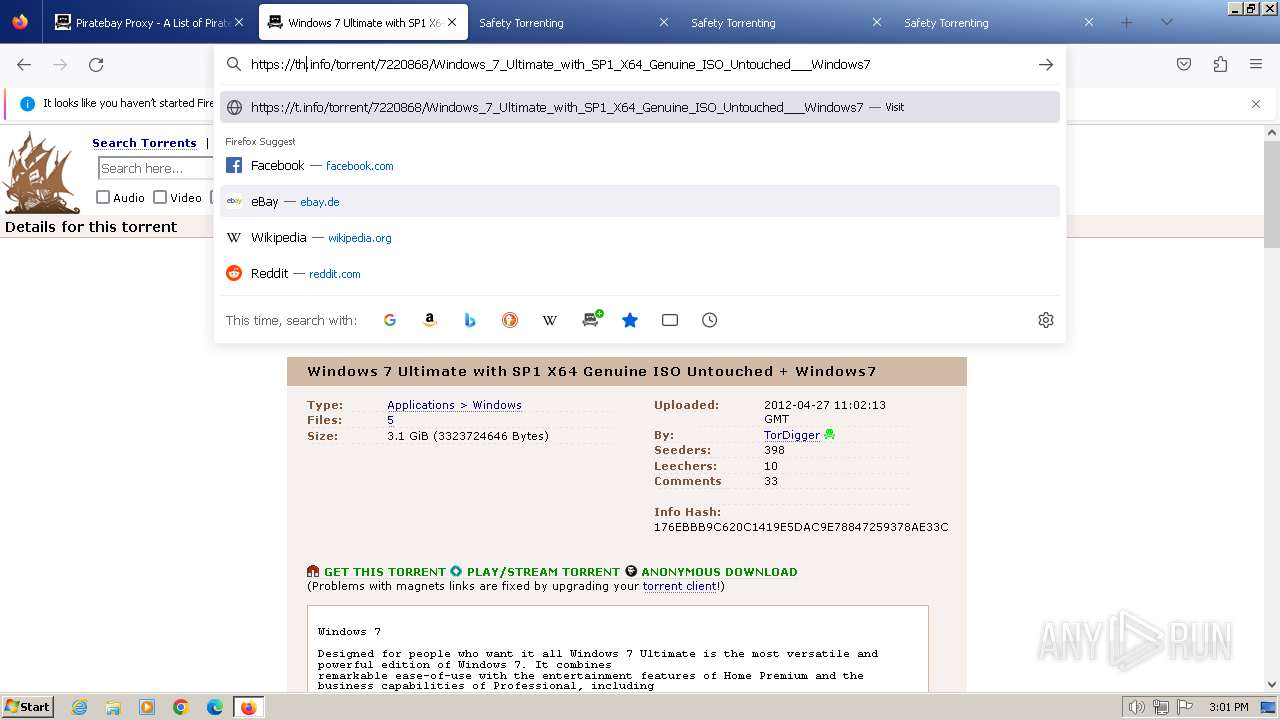Select the Visit t.info torrent URL suggestion

(640, 107)
